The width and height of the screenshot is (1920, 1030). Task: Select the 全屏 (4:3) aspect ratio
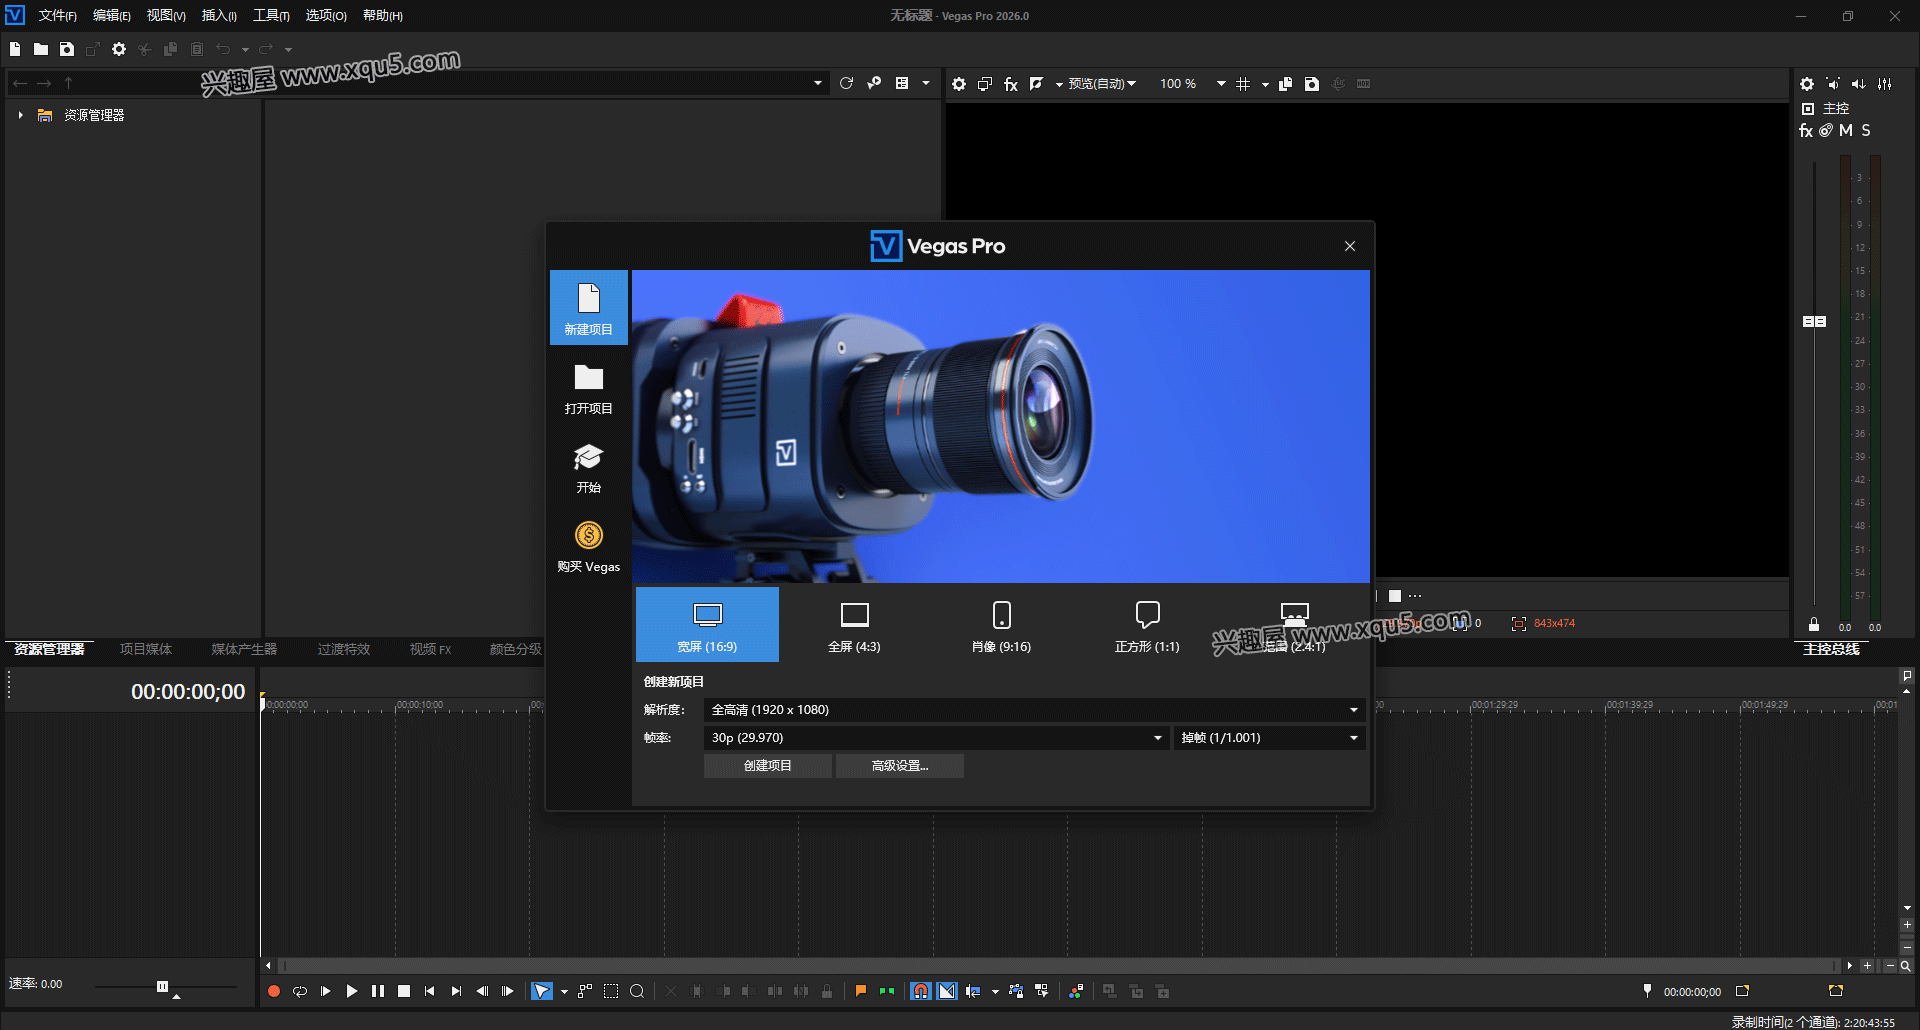(854, 625)
